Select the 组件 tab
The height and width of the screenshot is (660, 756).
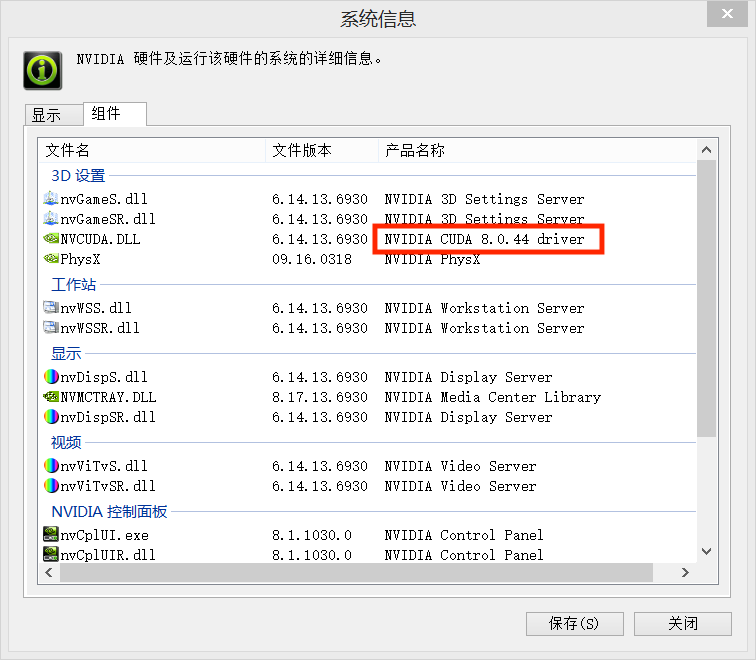115,114
